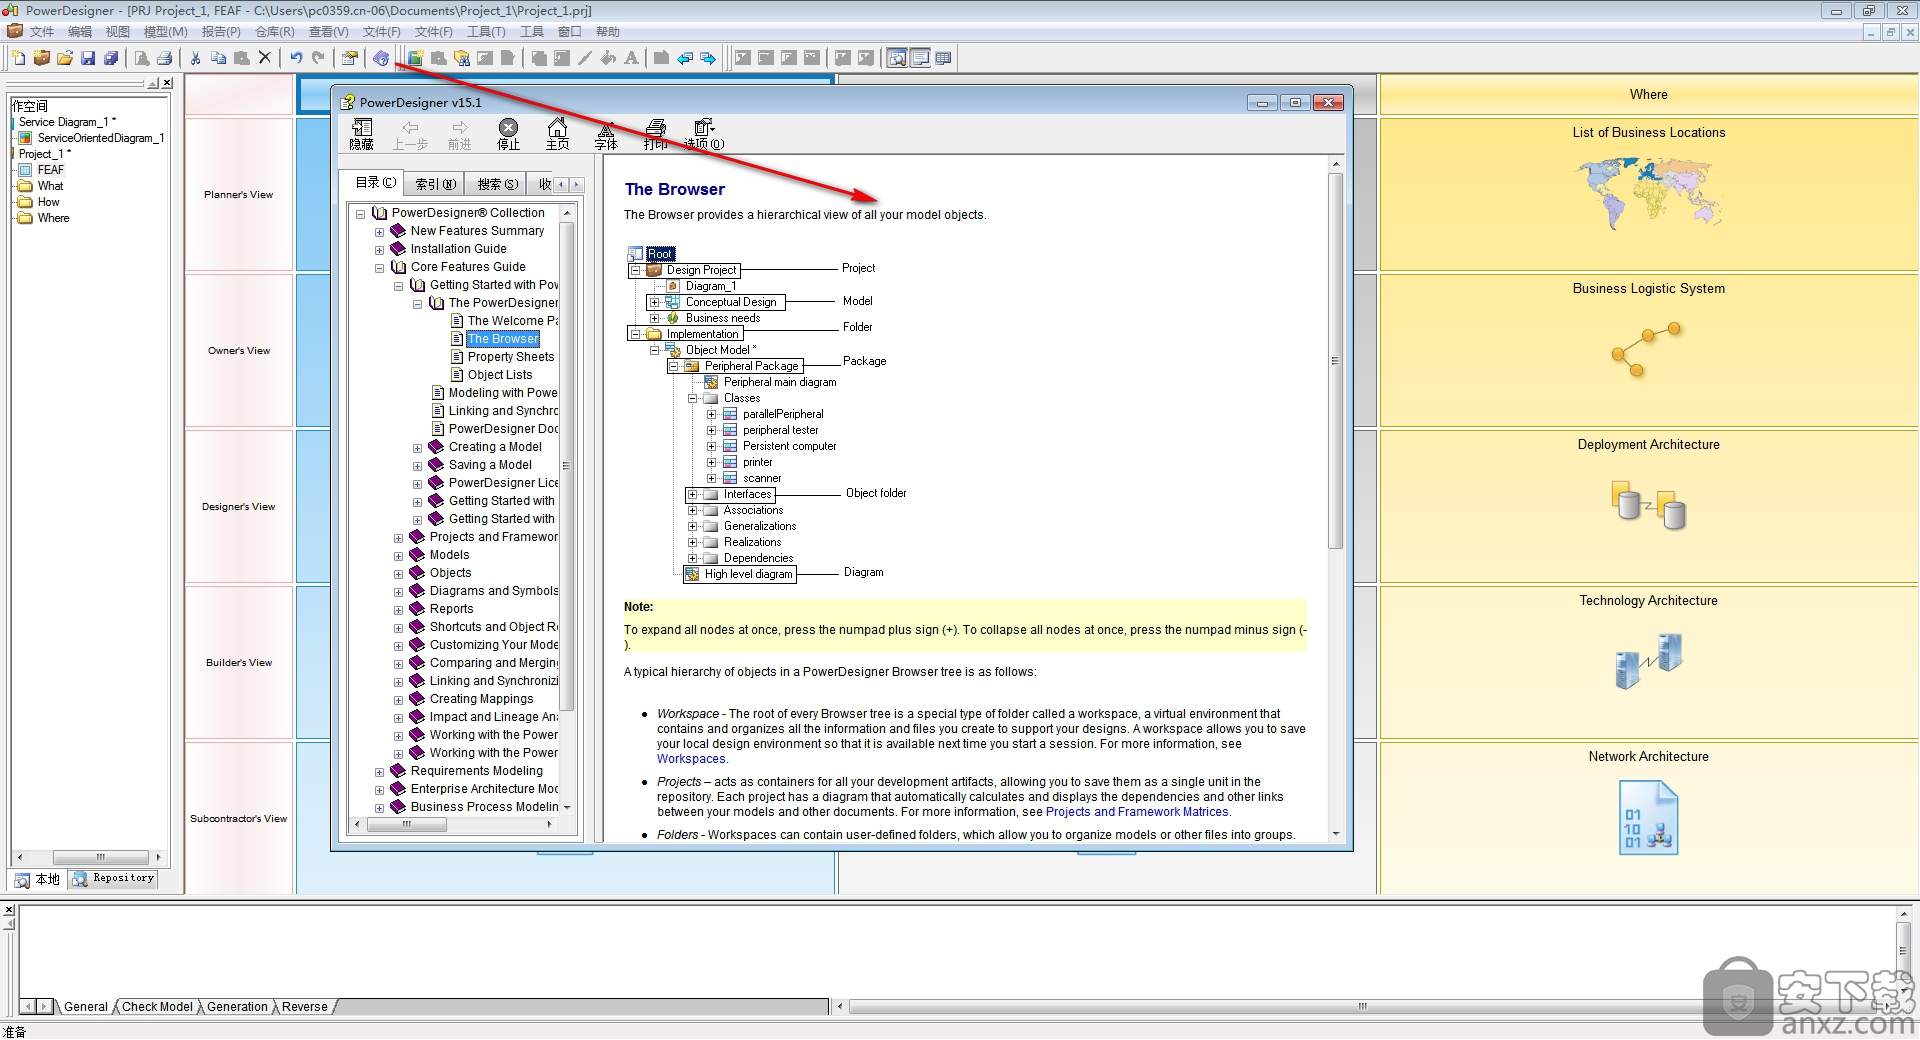This screenshot has width=1920, height=1040.
Task: Click the Delete X toolbar icon
Action: [265, 58]
